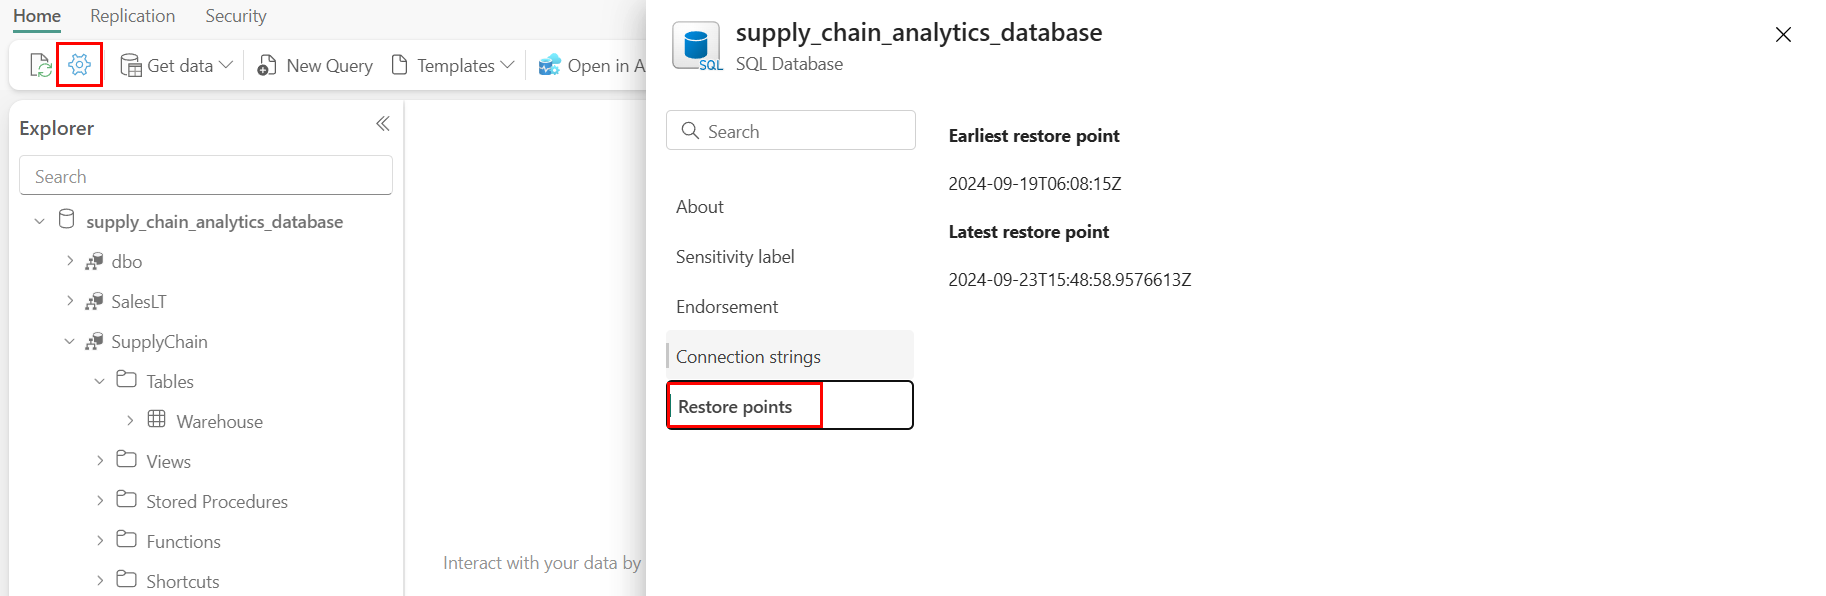1826x596 pixels.
Task: Switch to the Replication tab
Action: 132,16
